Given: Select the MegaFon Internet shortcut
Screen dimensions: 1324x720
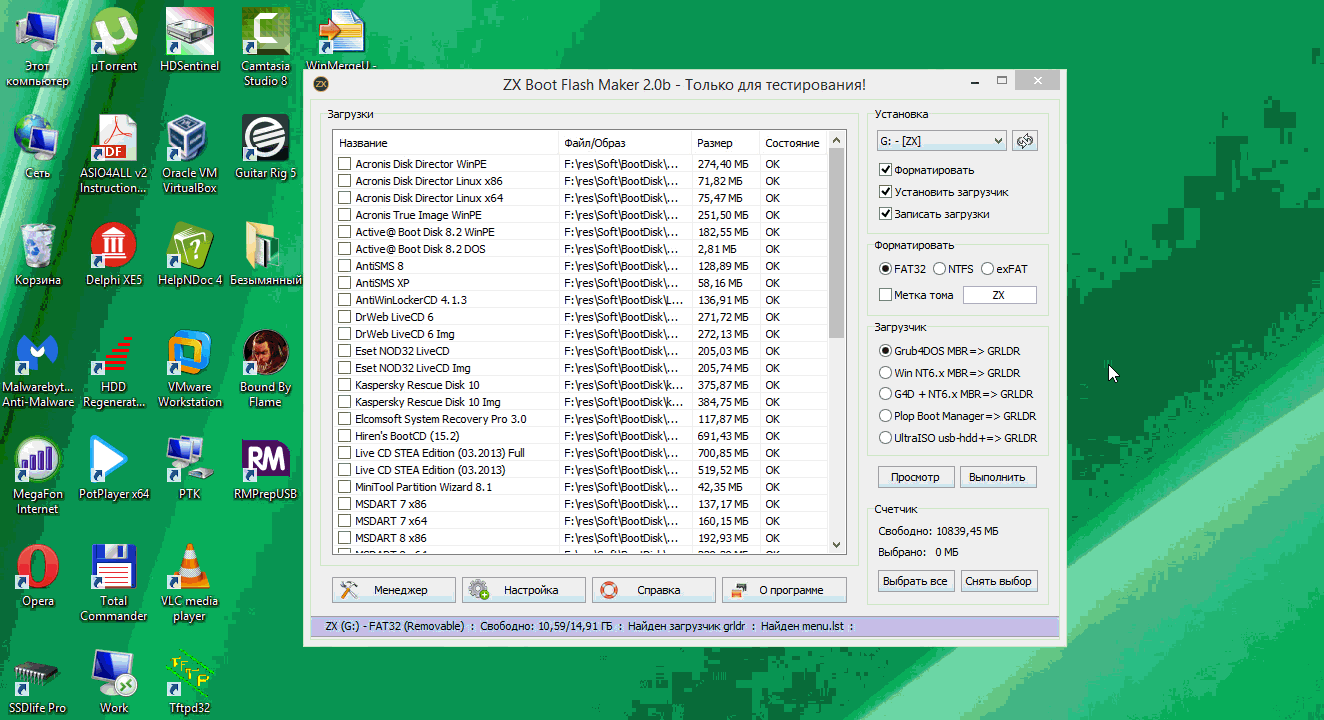Looking at the screenshot, I should (38, 476).
